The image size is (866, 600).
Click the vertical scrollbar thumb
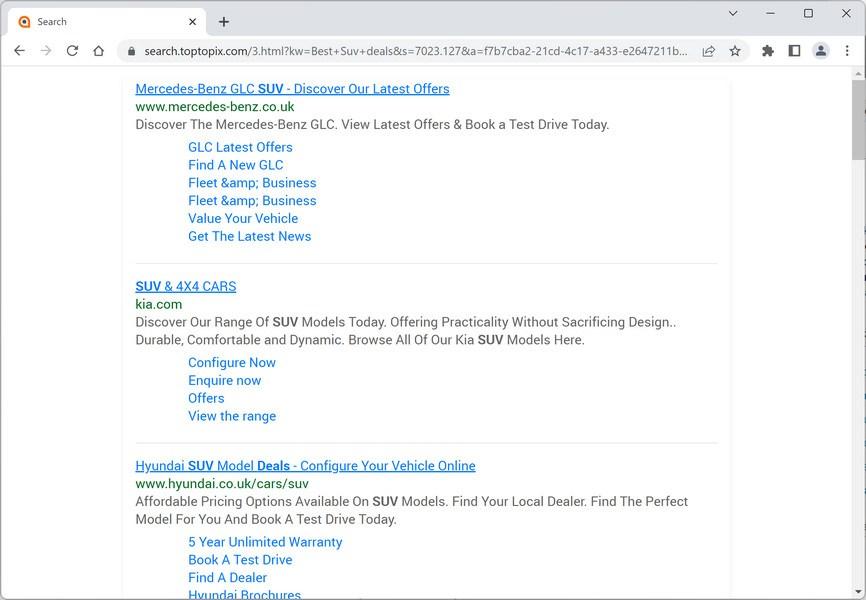click(858, 120)
